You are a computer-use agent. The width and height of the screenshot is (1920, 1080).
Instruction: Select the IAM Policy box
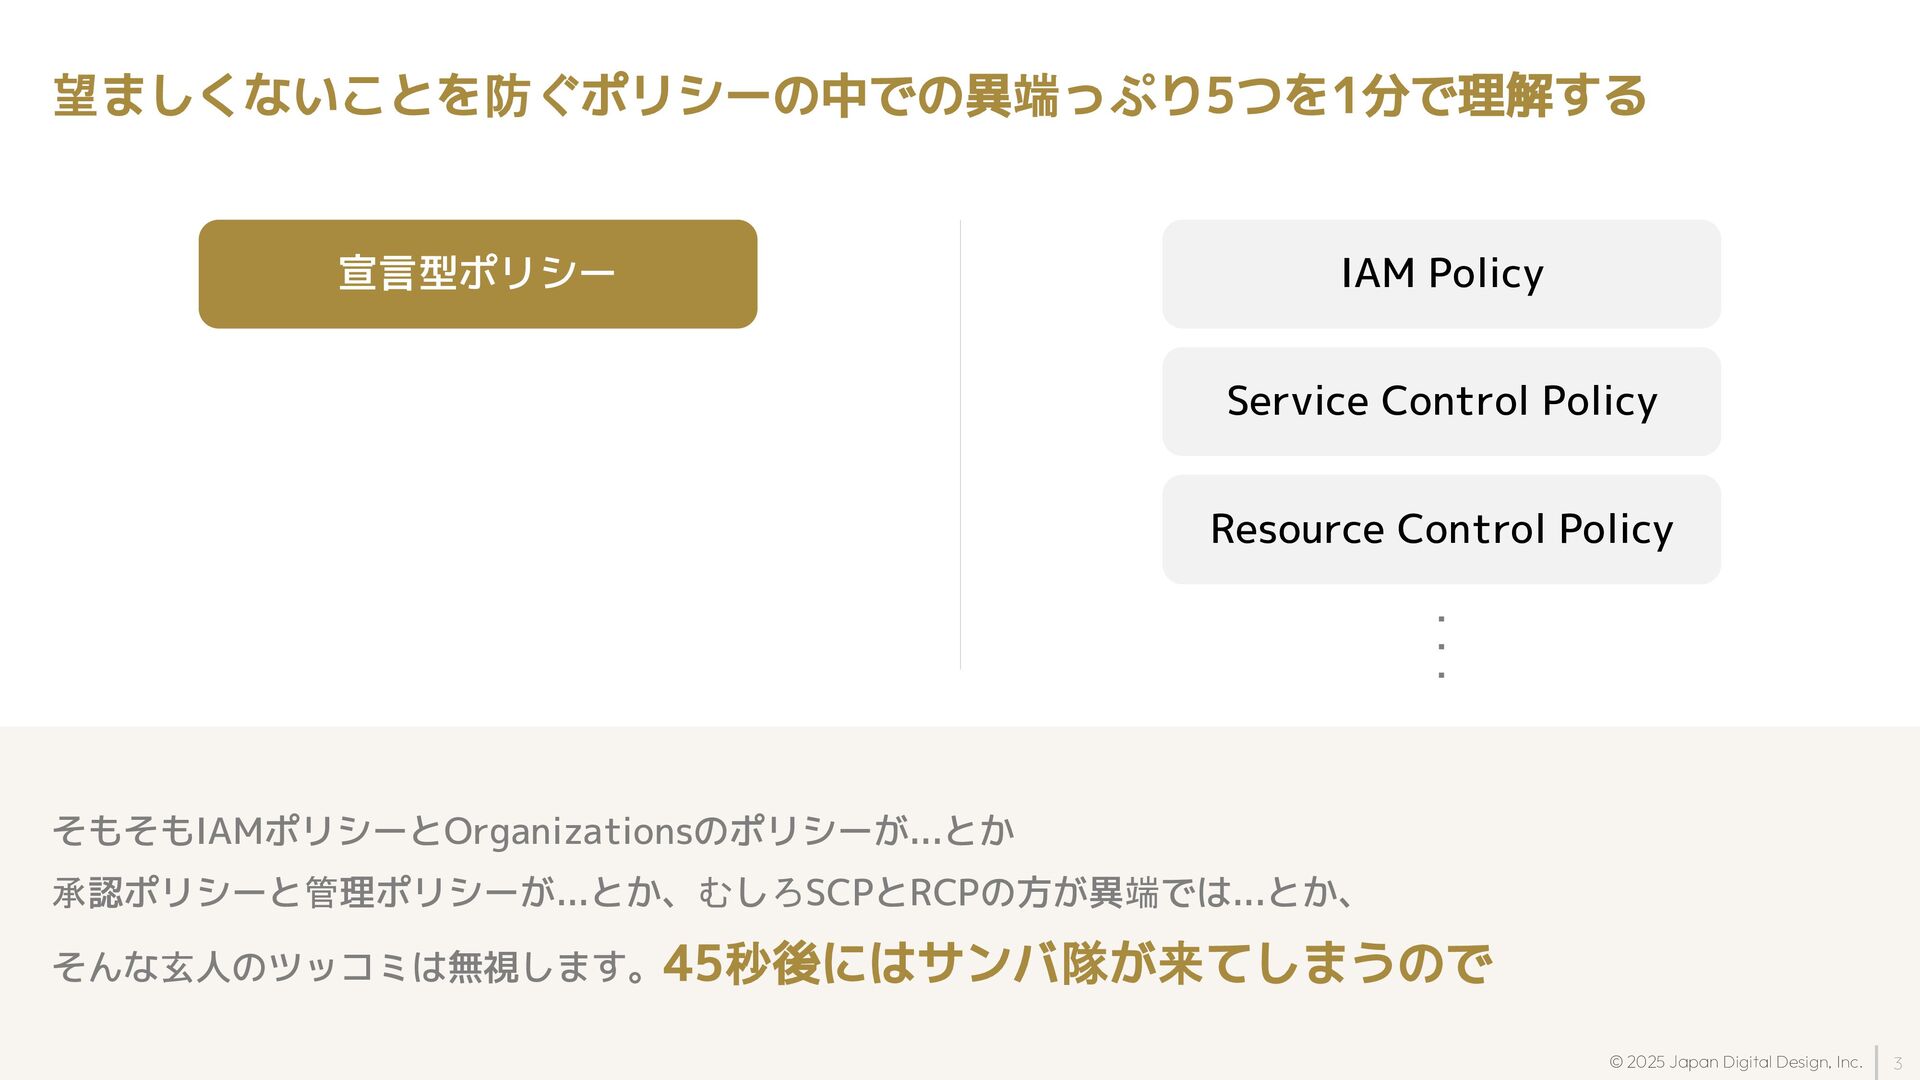coord(1441,274)
